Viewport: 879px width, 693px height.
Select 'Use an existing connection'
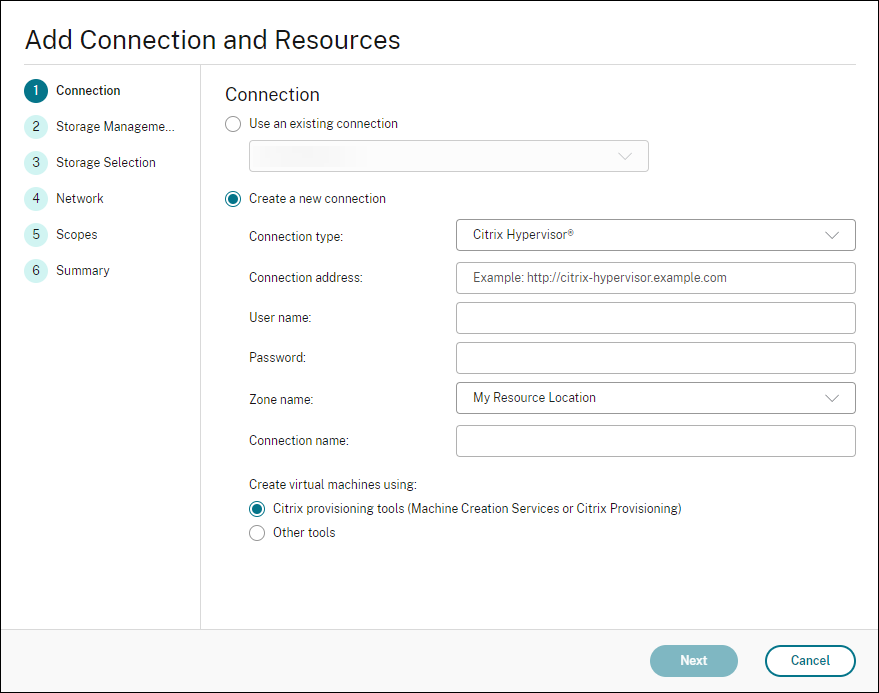[x=232, y=124]
